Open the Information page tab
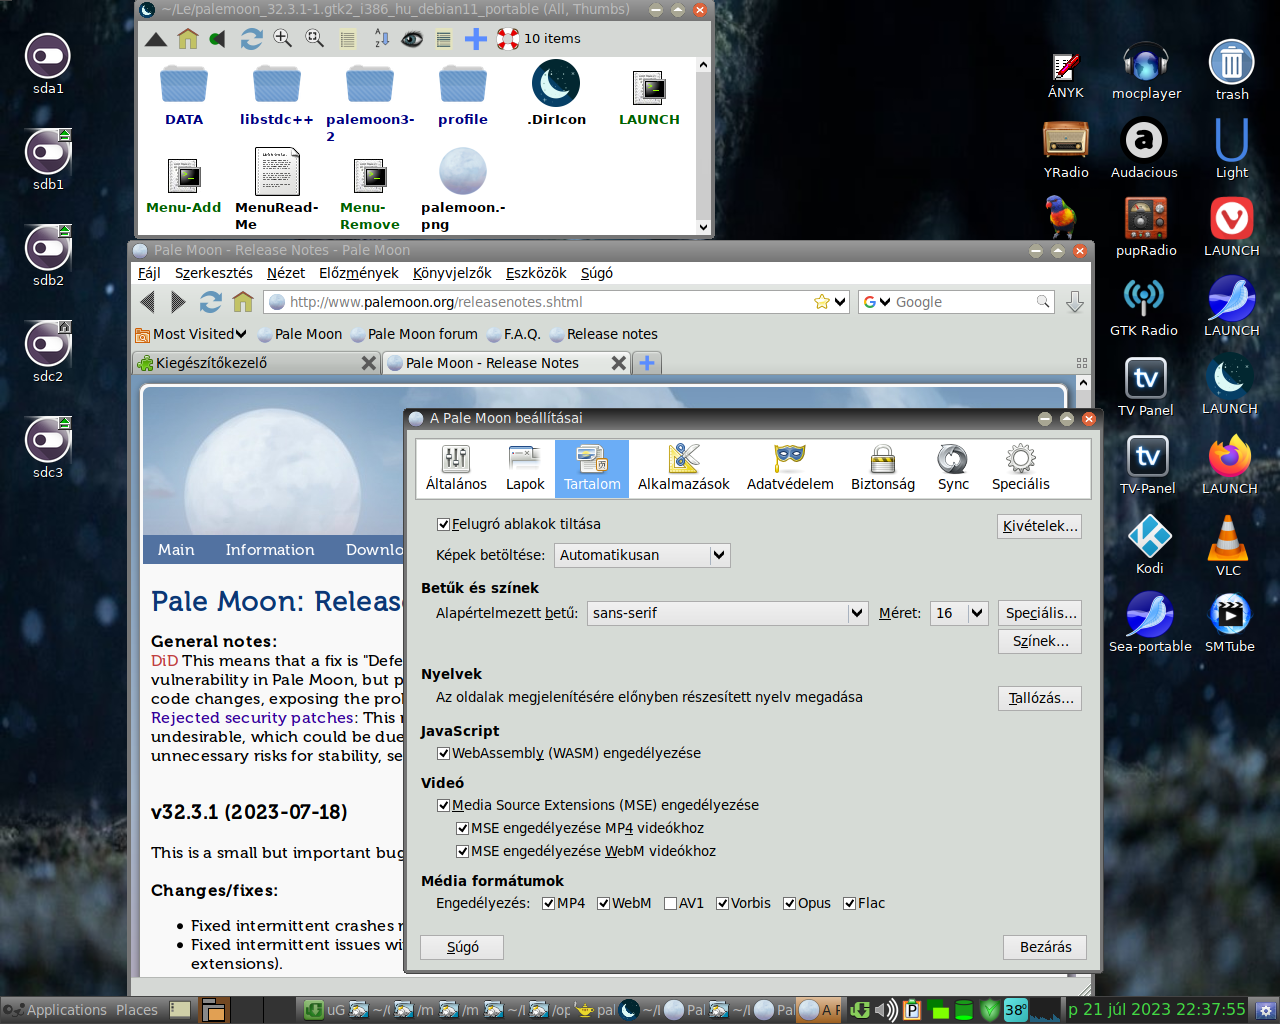This screenshot has width=1280, height=1024. pos(270,550)
